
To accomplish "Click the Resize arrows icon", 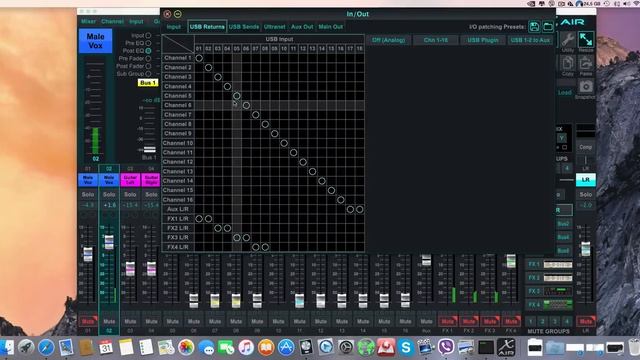I will coord(586,40).
